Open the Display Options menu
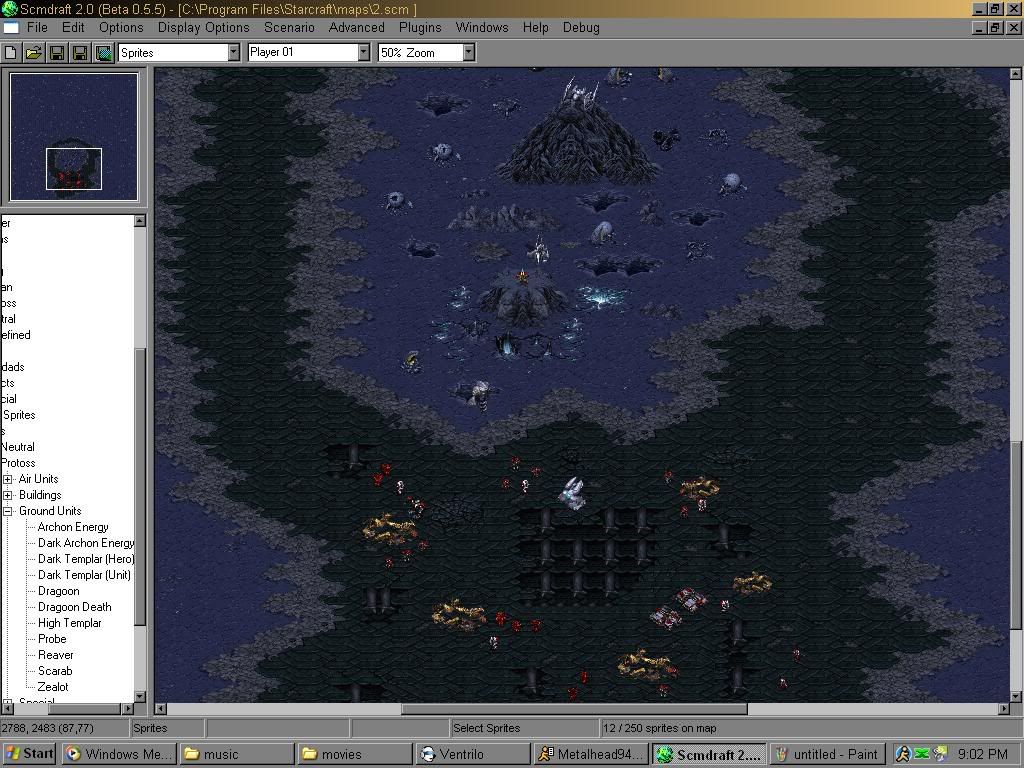This screenshot has height=768, width=1024. coord(204,27)
